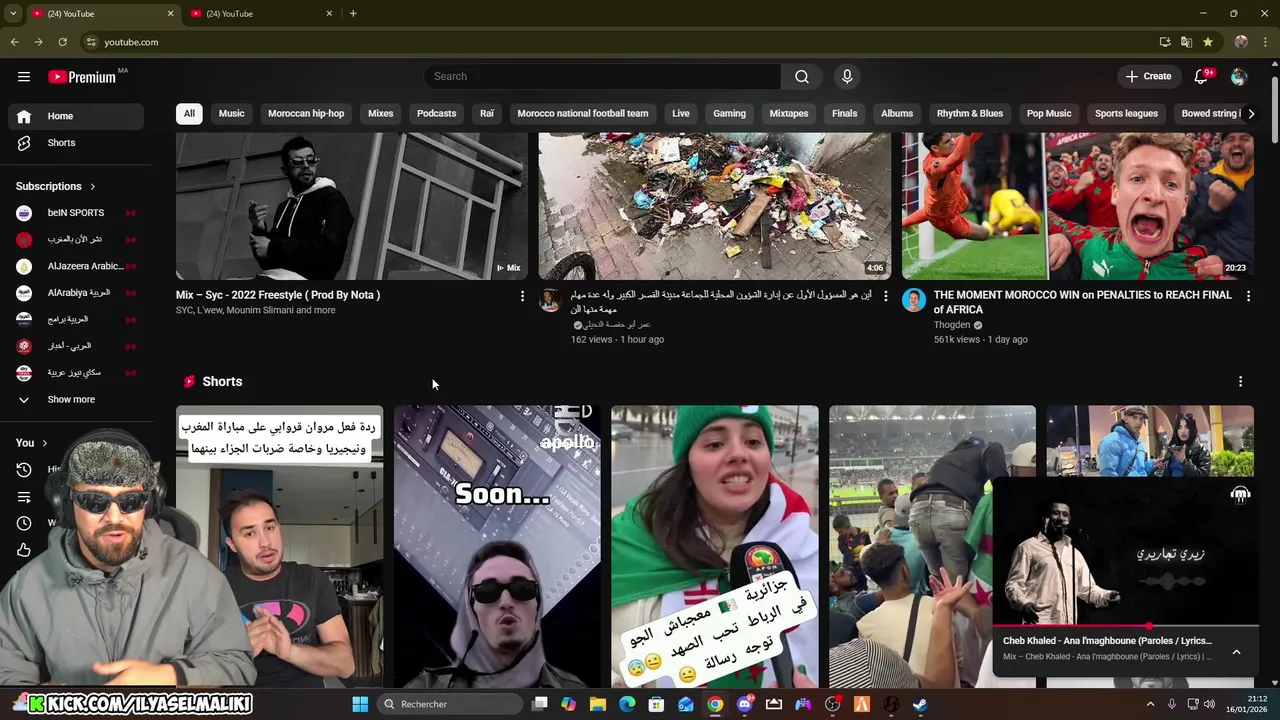Select the All filter chip

point(189,113)
